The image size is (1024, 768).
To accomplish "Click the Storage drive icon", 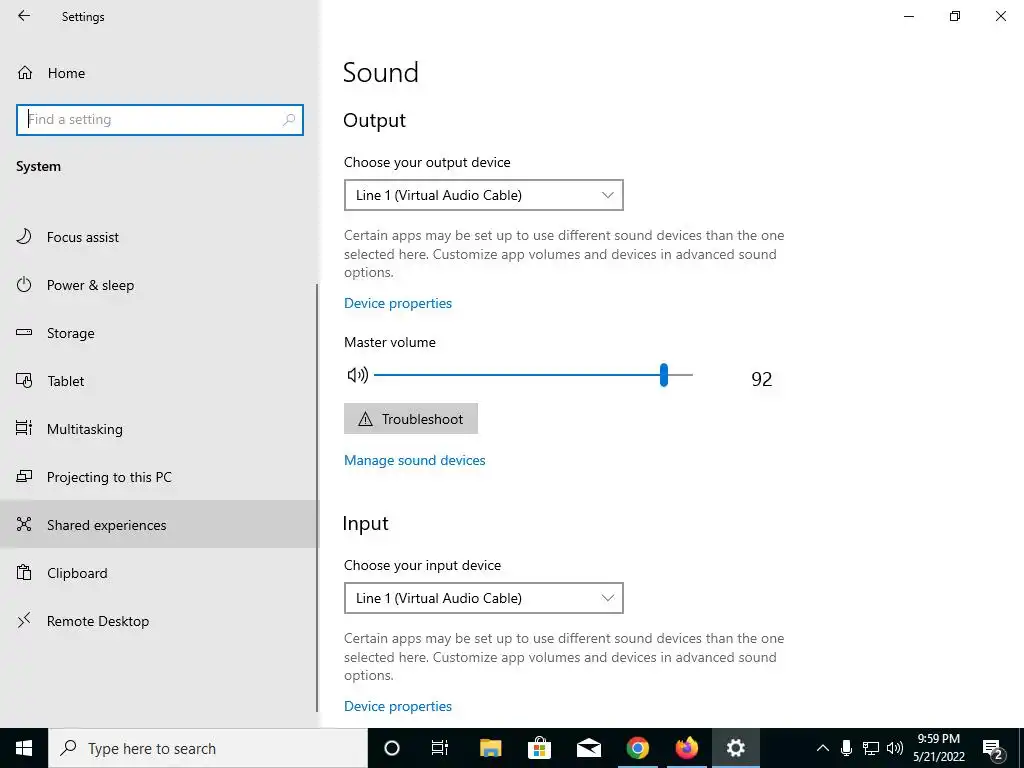I will tap(24, 332).
